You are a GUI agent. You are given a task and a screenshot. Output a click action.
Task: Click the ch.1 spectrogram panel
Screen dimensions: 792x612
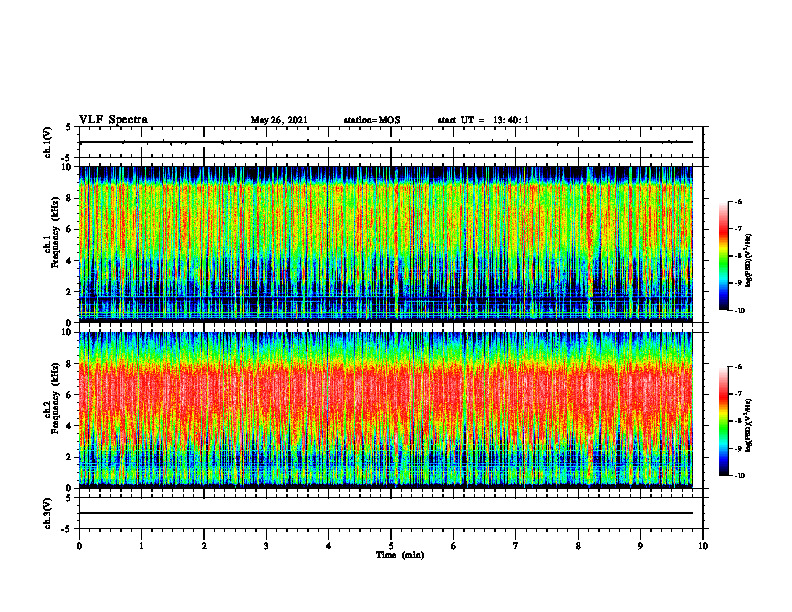click(386, 244)
